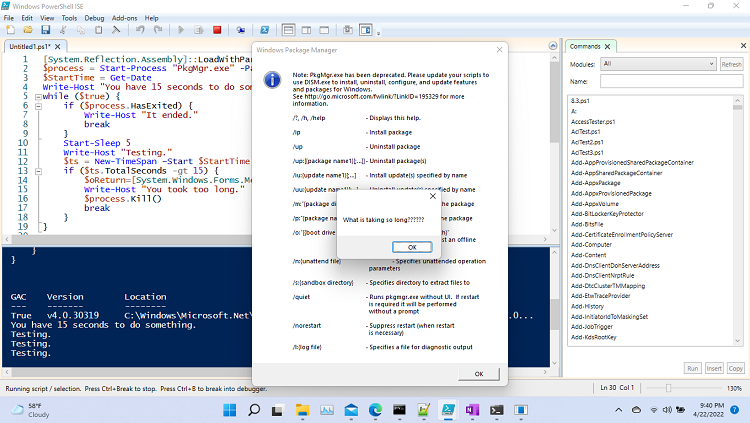This screenshot has height=423, width=750.
Task: Show hidden system tray icons chevron
Action: [618, 410]
